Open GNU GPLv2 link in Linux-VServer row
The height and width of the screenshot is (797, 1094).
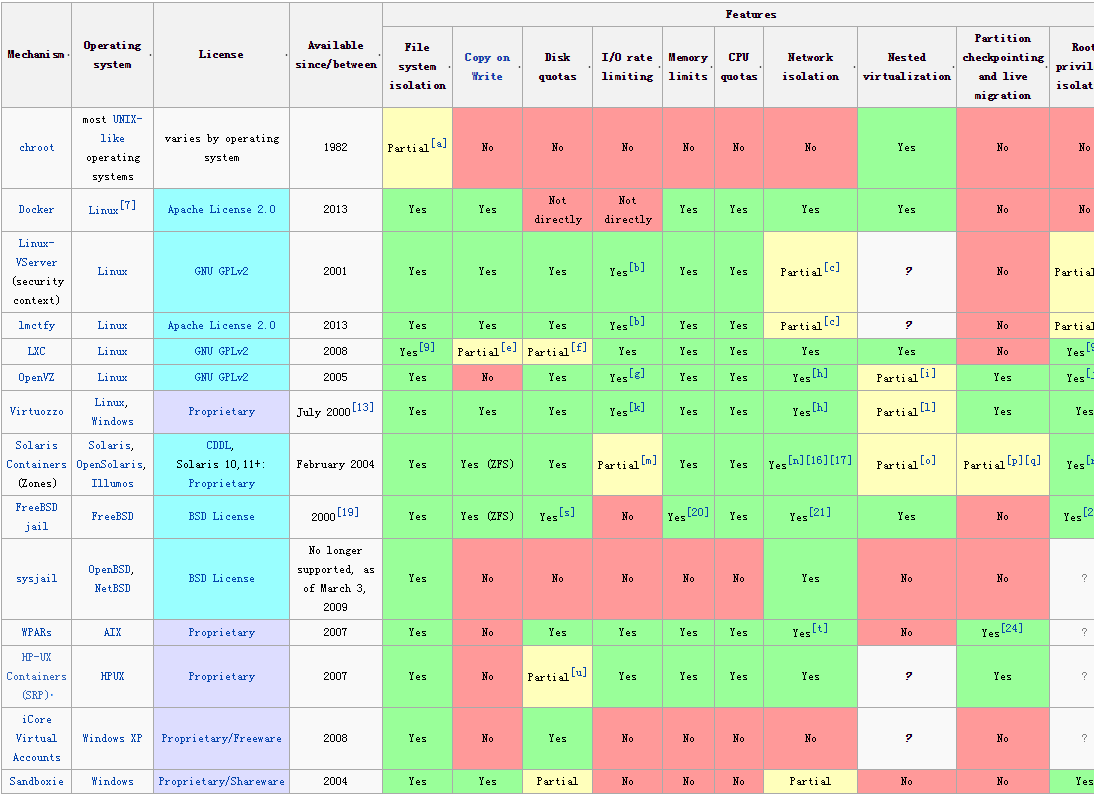point(221,271)
